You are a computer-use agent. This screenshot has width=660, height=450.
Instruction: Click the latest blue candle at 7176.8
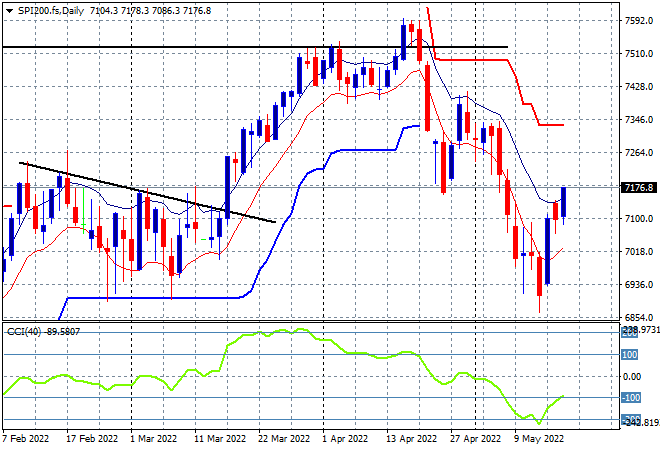(564, 202)
